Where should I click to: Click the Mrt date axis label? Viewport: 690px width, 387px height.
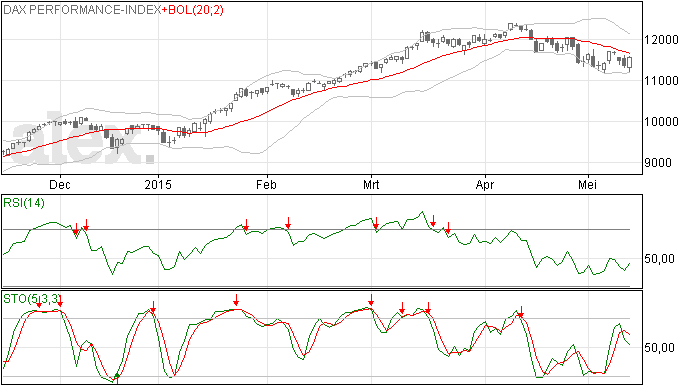click(x=371, y=184)
